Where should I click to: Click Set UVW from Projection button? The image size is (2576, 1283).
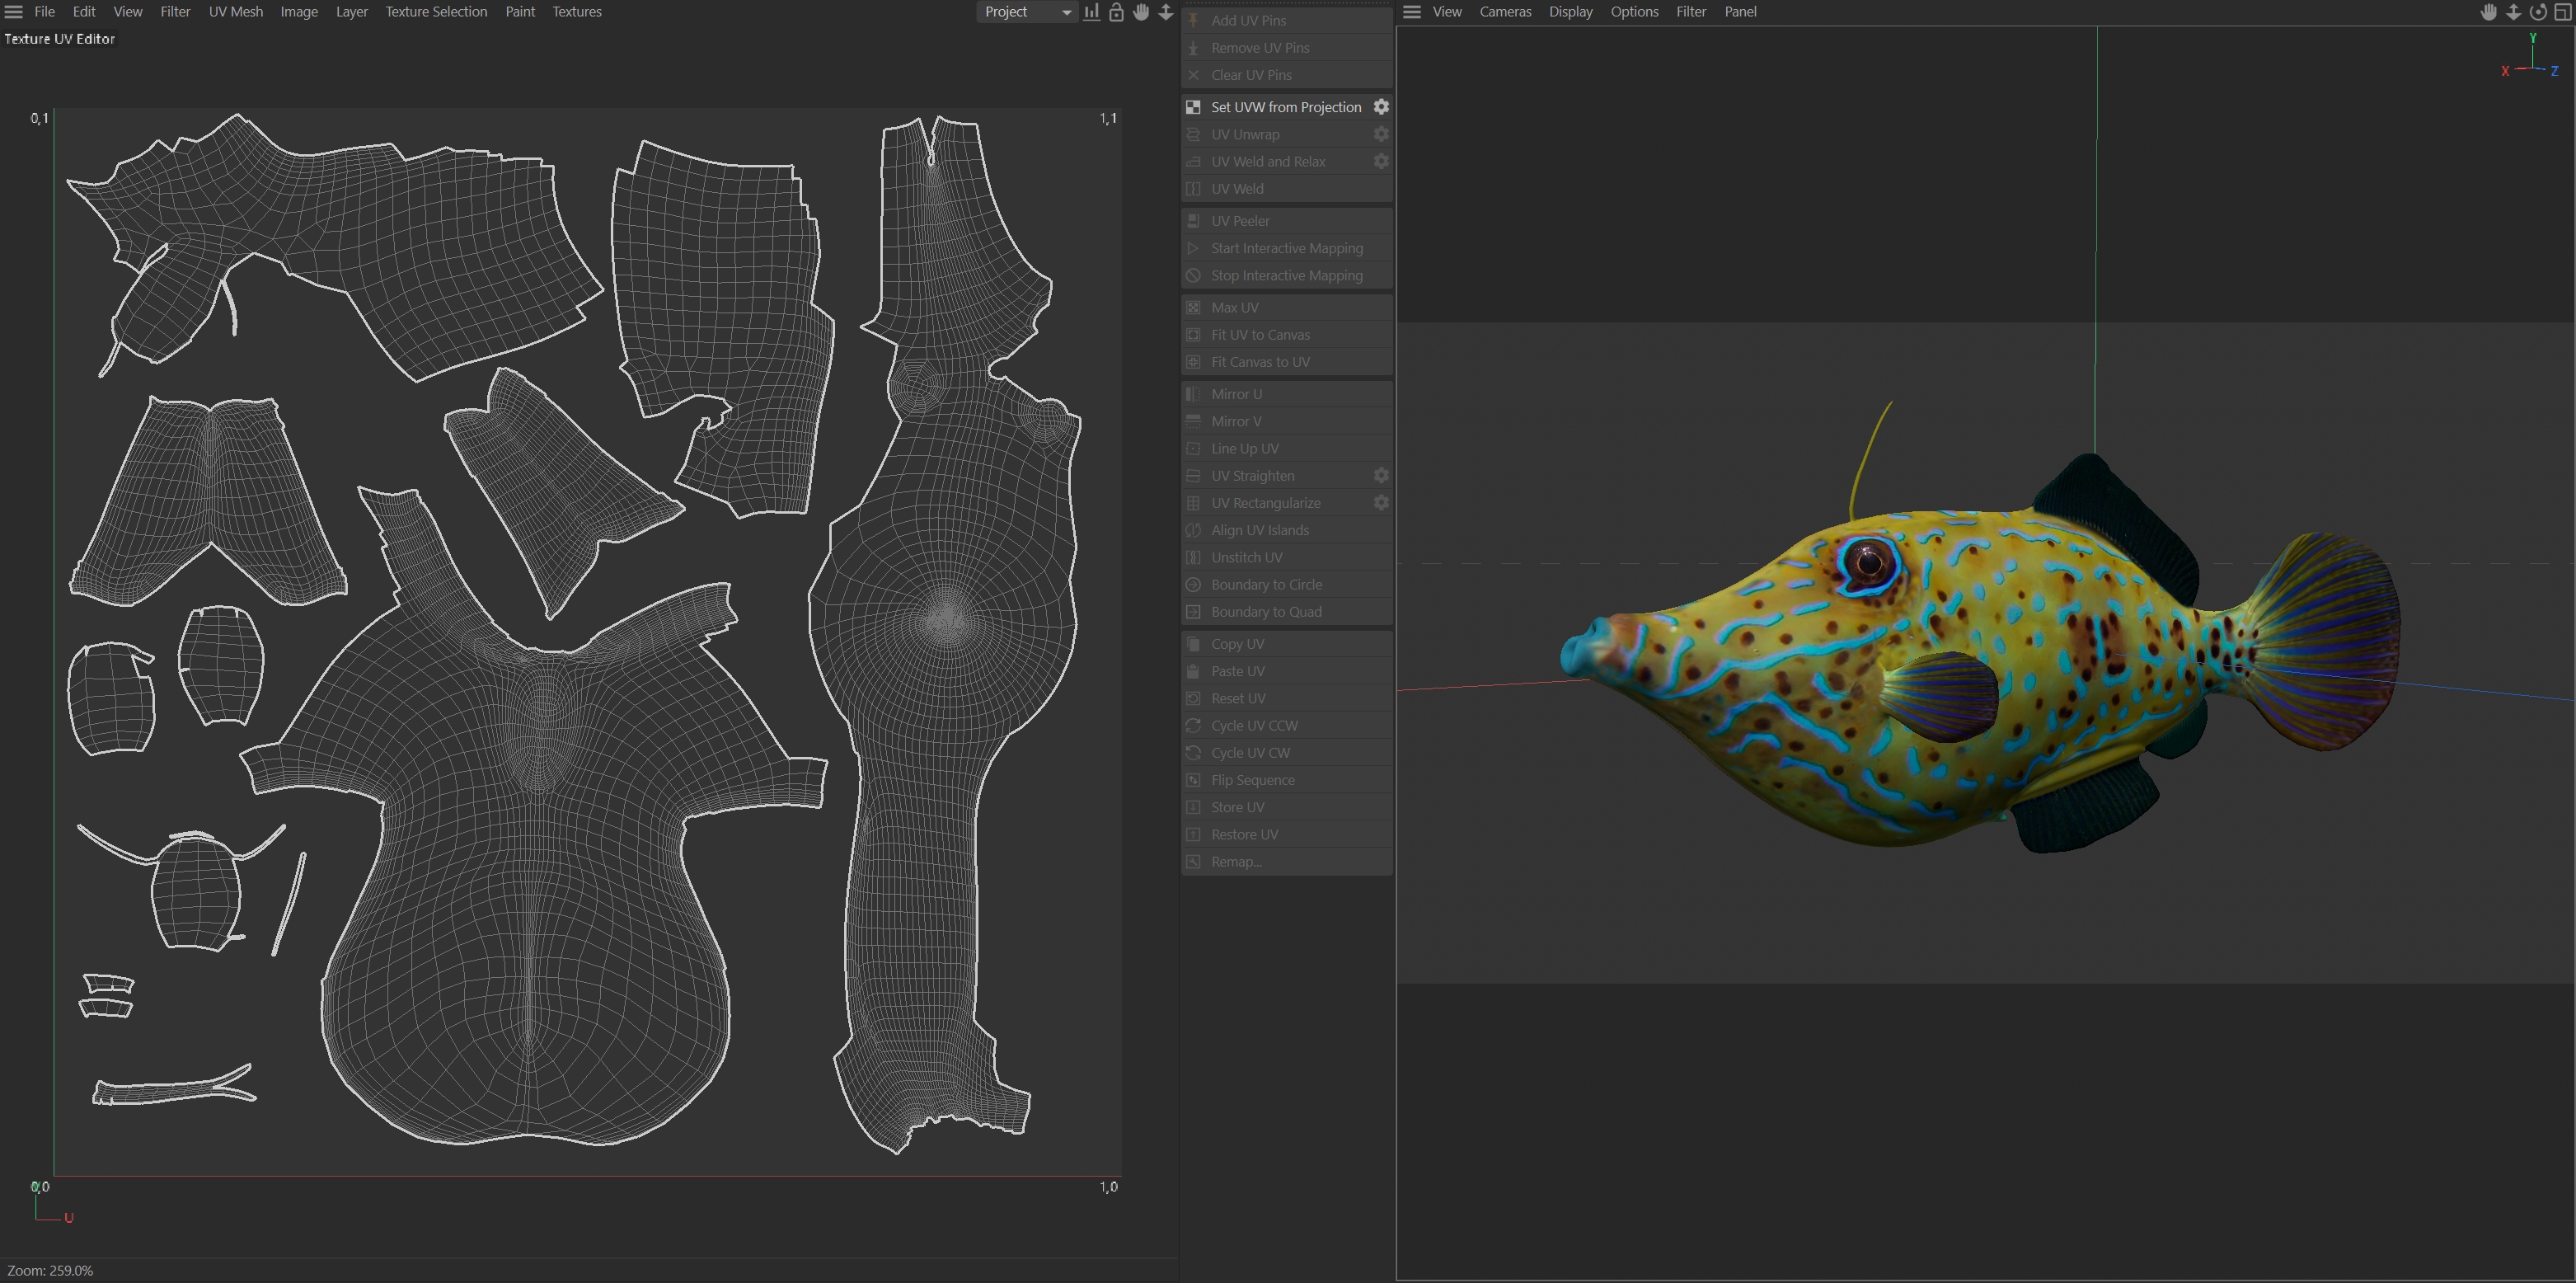click(1285, 107)
